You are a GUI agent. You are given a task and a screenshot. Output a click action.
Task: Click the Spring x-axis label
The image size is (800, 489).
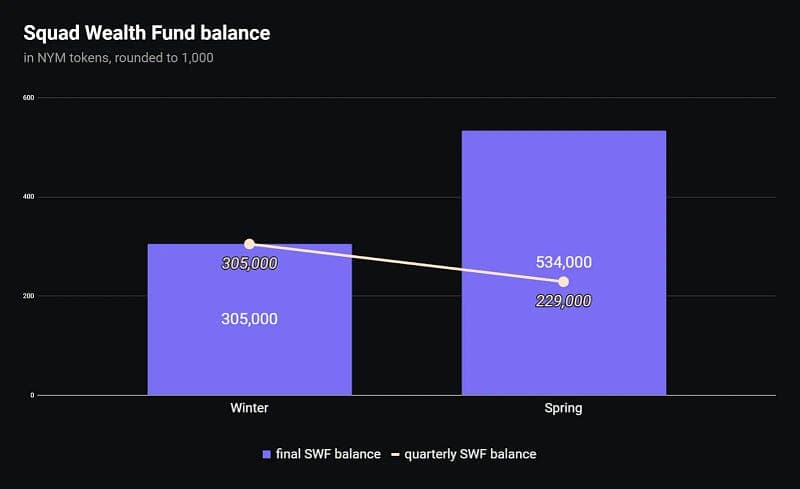pyautogui.click(x=564, y=408)
